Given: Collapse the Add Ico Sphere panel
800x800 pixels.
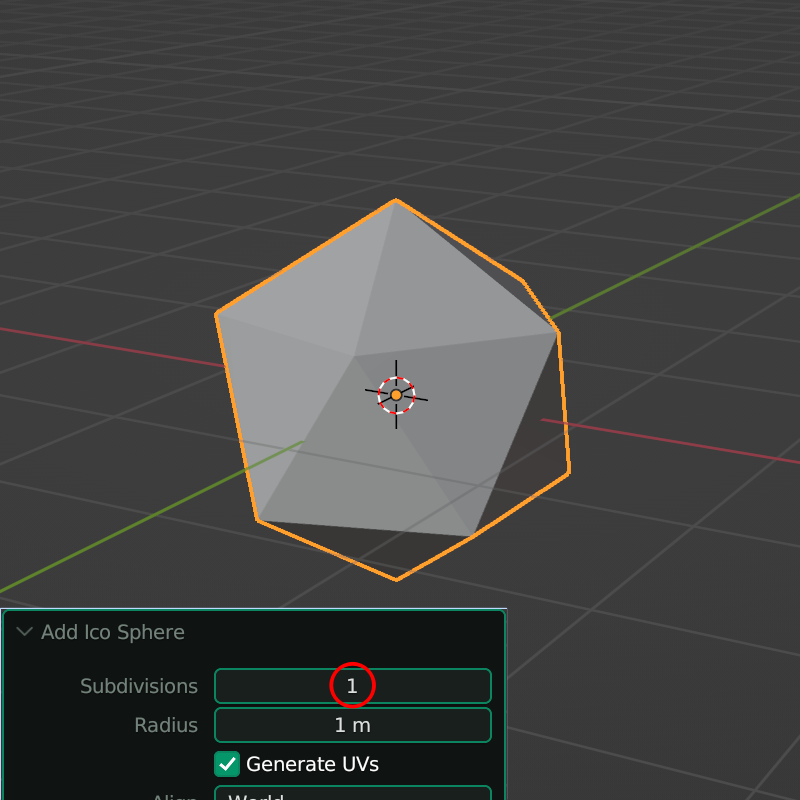Looking at the screenshot, I should click(x=24, y=632).
